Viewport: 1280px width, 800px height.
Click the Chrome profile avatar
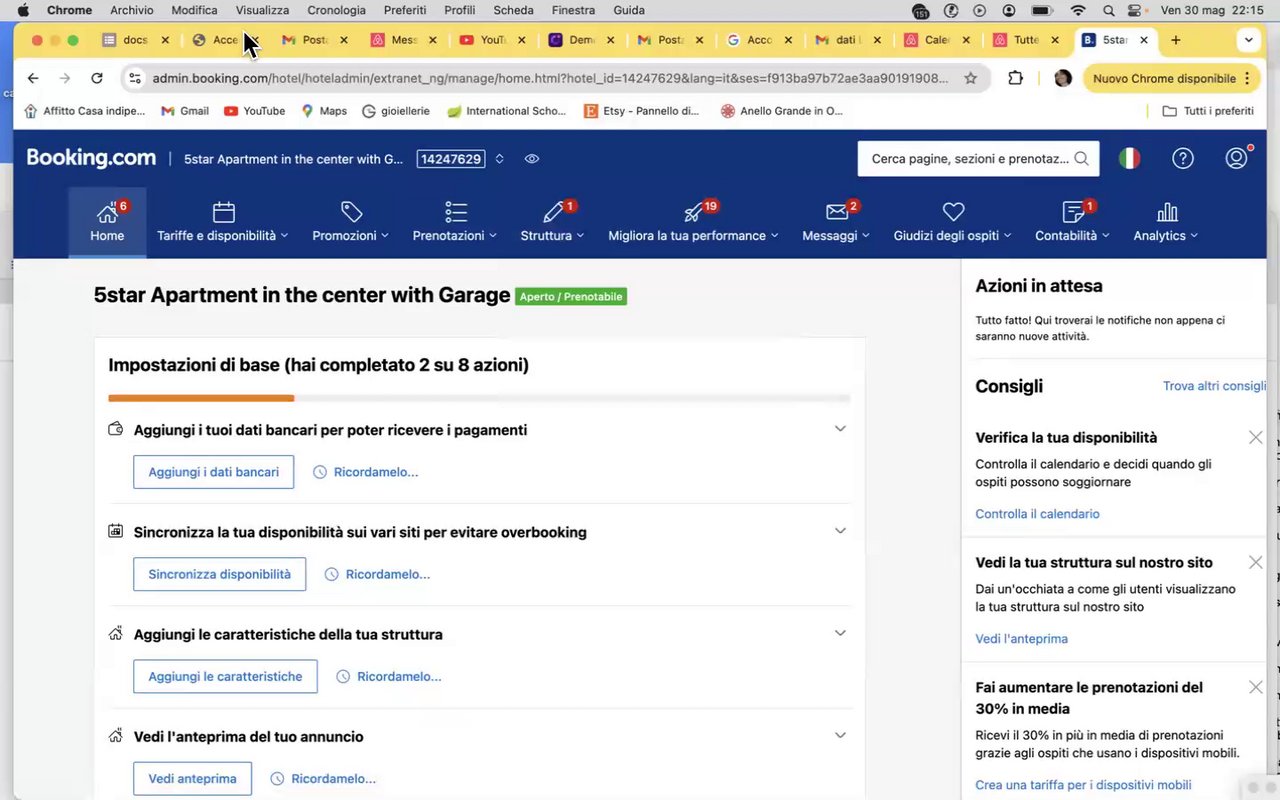tap(1062, 78)
